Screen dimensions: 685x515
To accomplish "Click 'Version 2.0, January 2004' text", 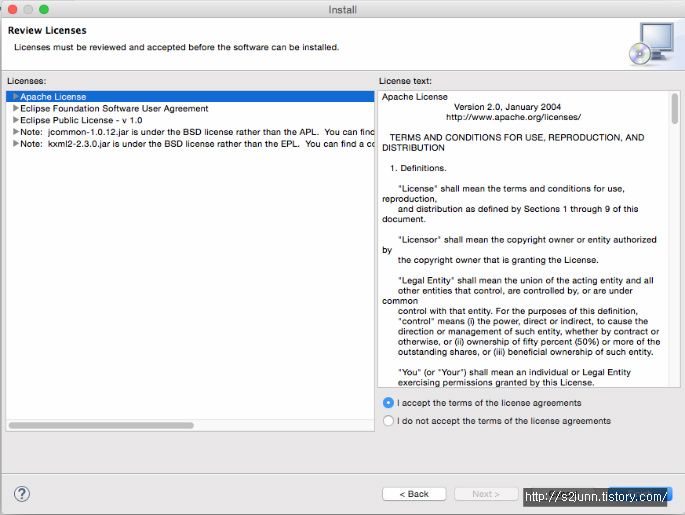I will point(507,107).
